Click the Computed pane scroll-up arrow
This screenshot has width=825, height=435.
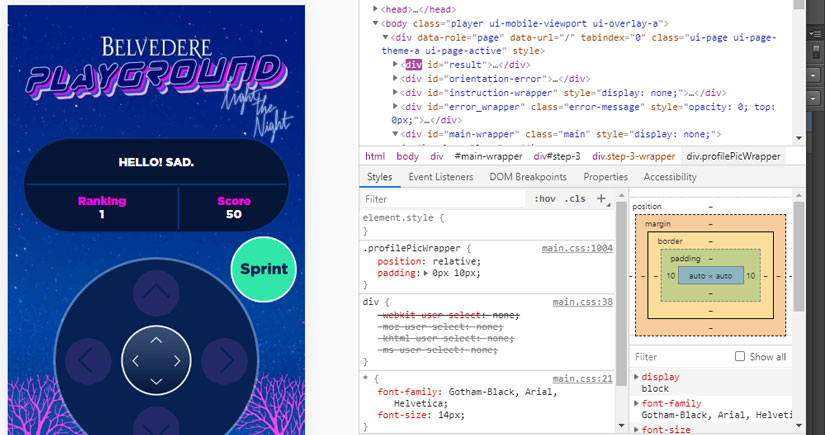tap(799, 195)
